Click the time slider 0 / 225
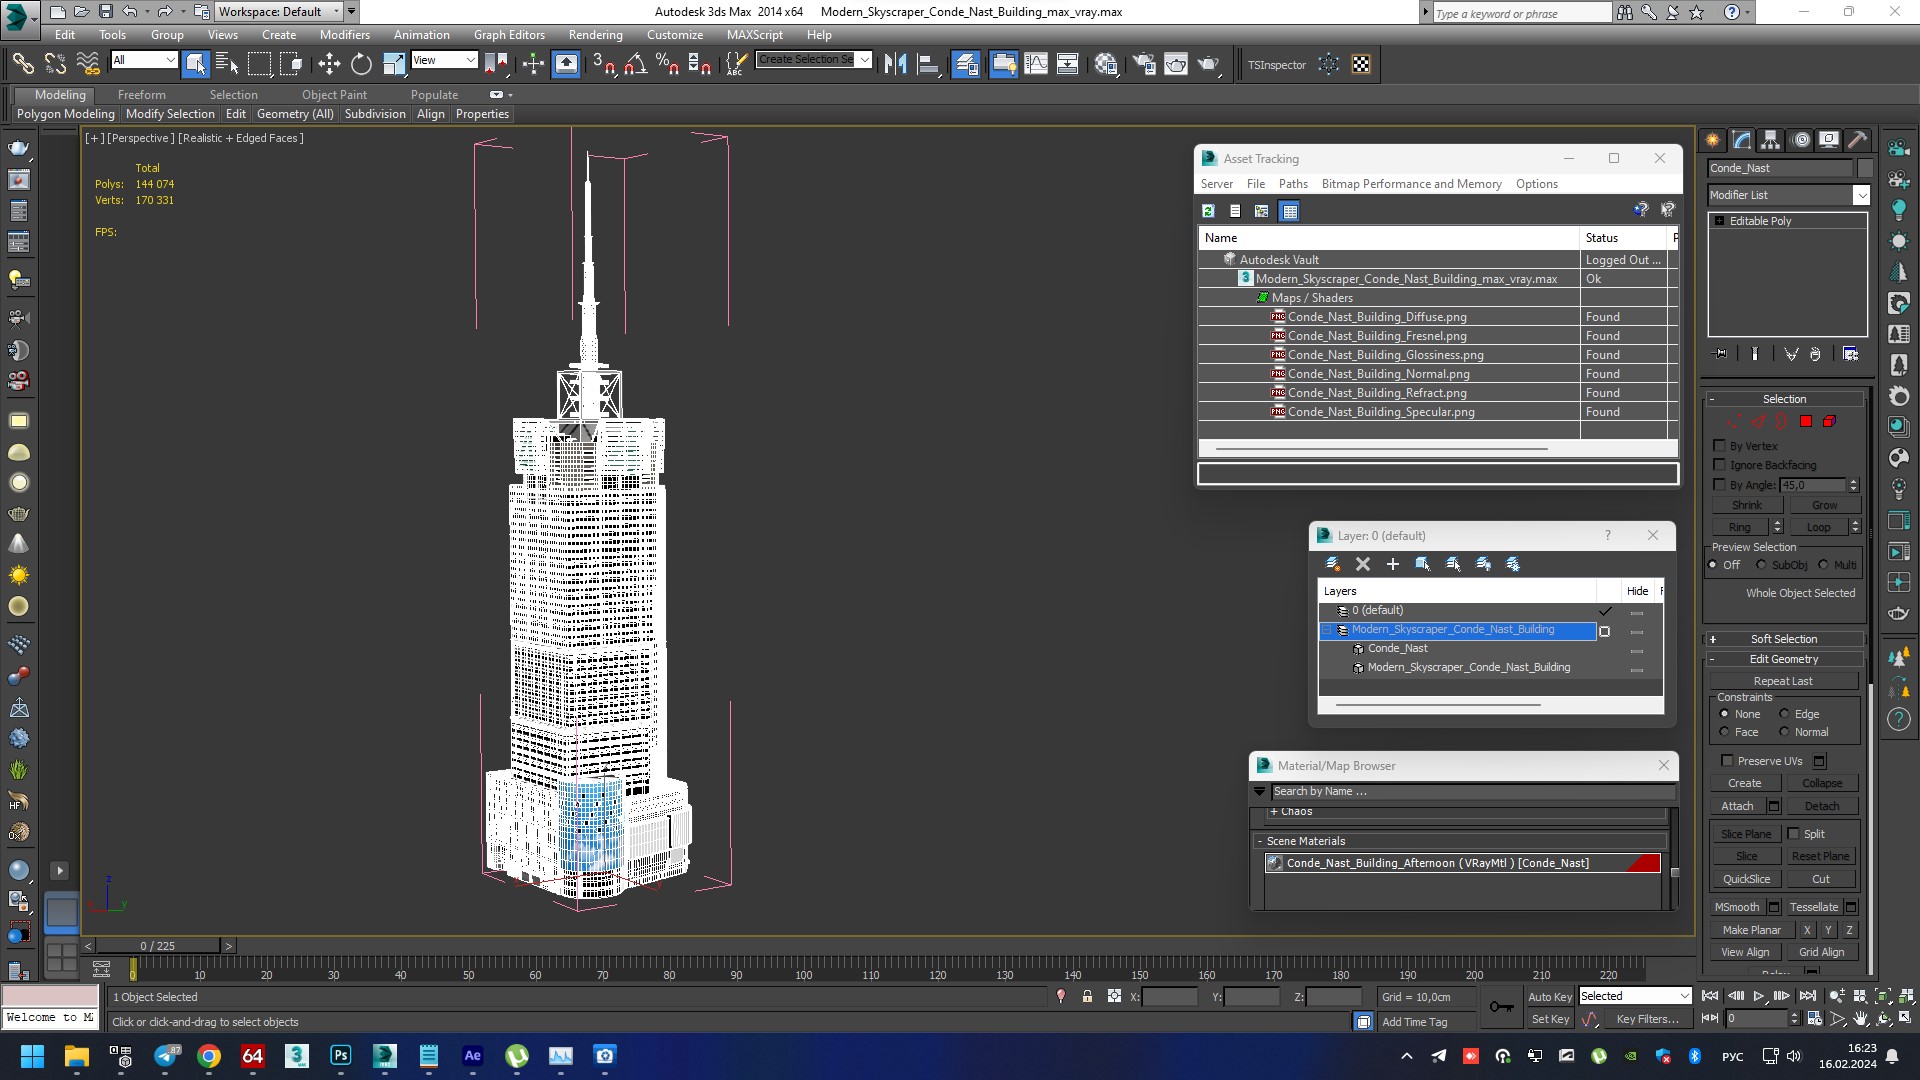The width and height of the screenshot is (1920, 1080). (x=158, y=946)
